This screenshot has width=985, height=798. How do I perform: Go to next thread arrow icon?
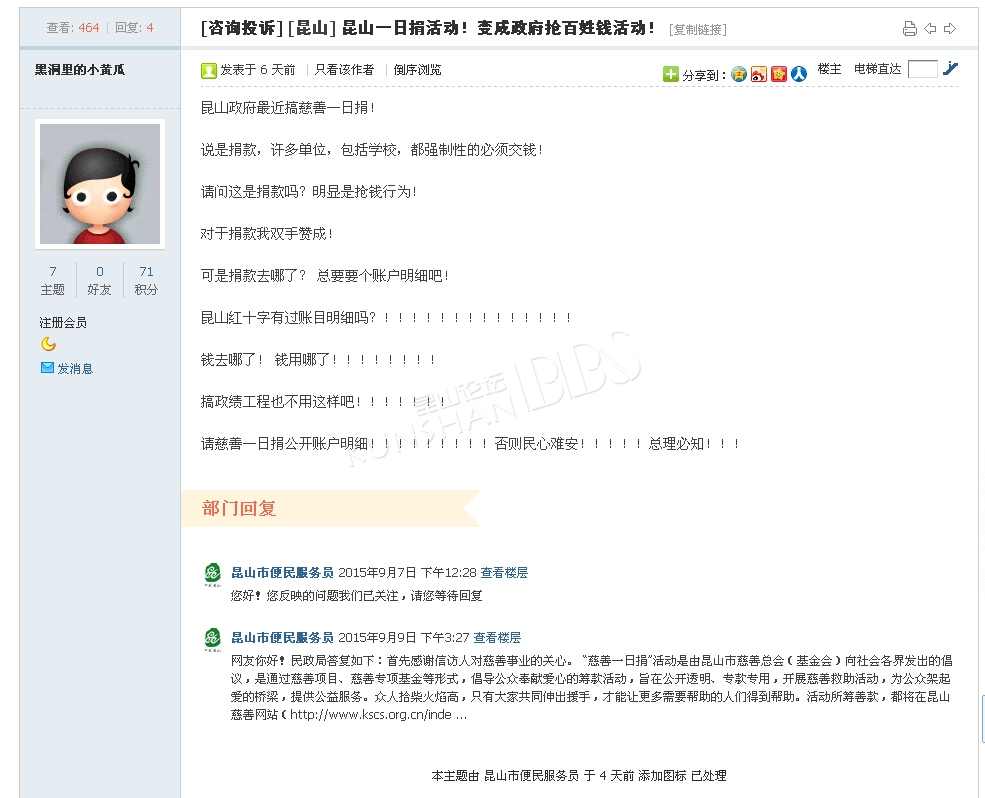[950, 28]
